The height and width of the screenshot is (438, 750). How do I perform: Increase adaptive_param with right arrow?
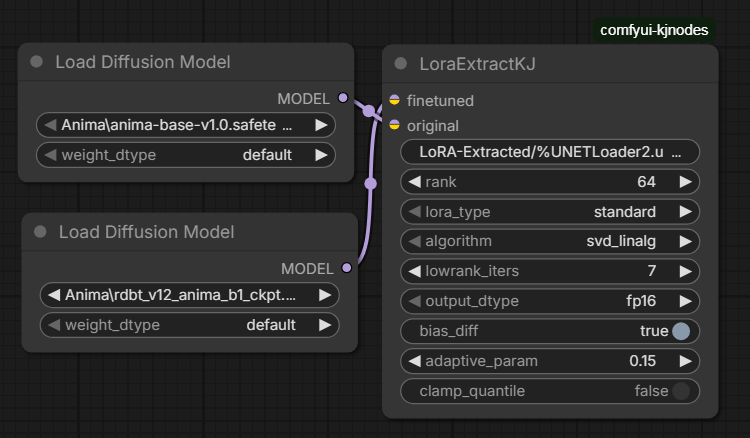click(x=685, y=361)
